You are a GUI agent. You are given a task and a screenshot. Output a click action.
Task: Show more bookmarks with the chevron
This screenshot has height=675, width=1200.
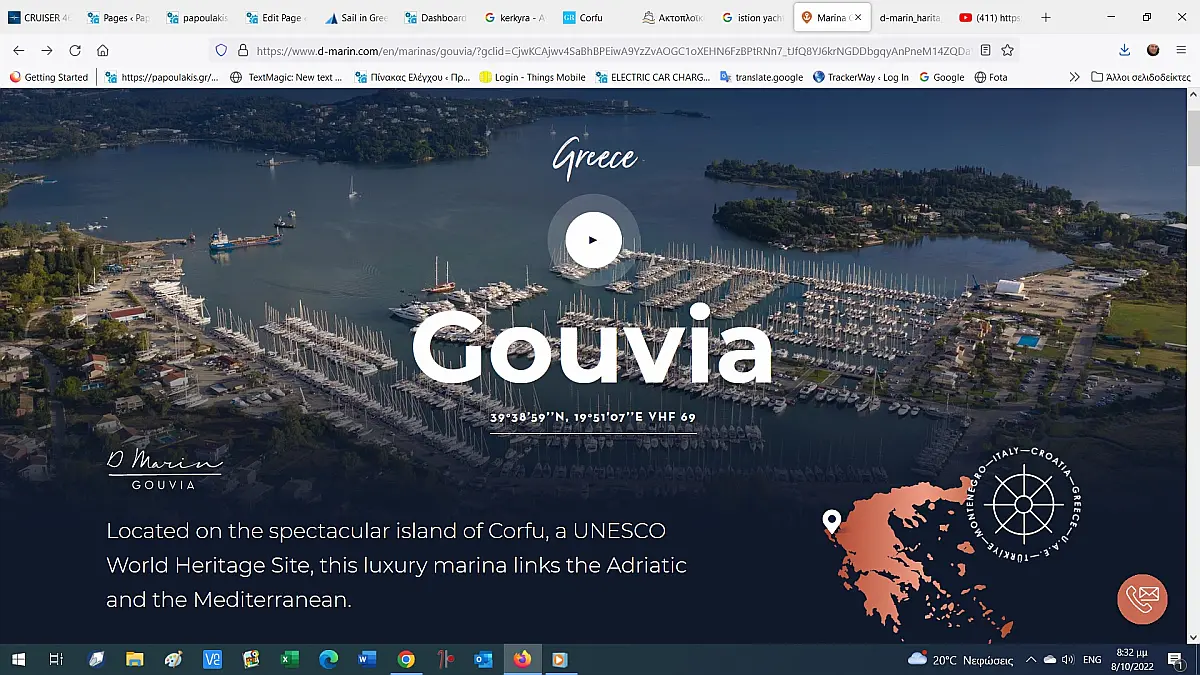click(1074, 77)
